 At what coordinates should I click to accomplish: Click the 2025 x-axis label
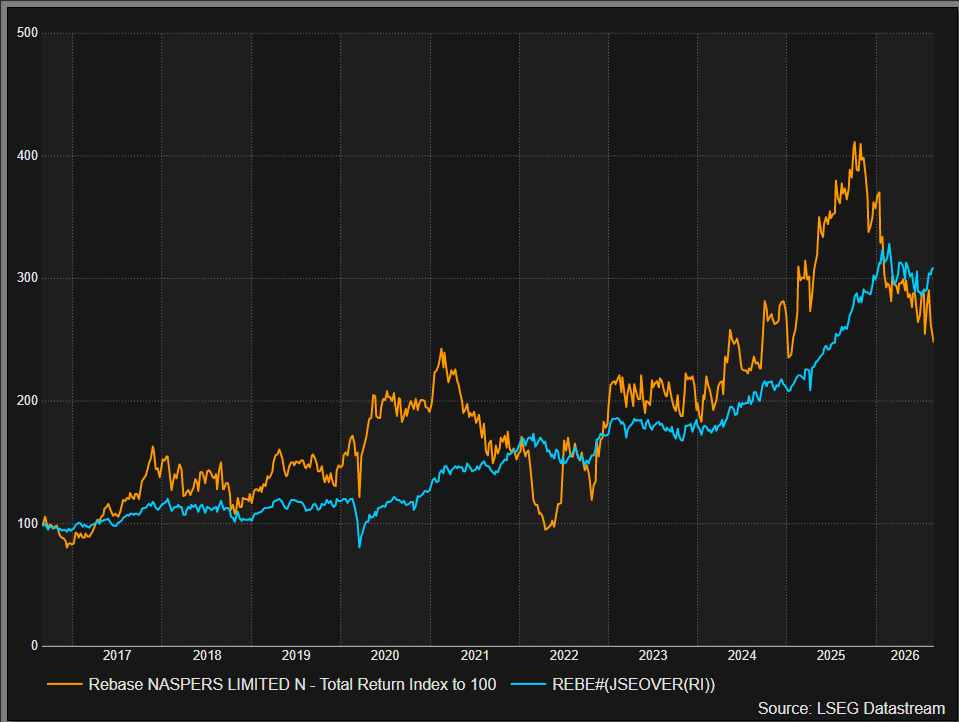pos(831,655)
